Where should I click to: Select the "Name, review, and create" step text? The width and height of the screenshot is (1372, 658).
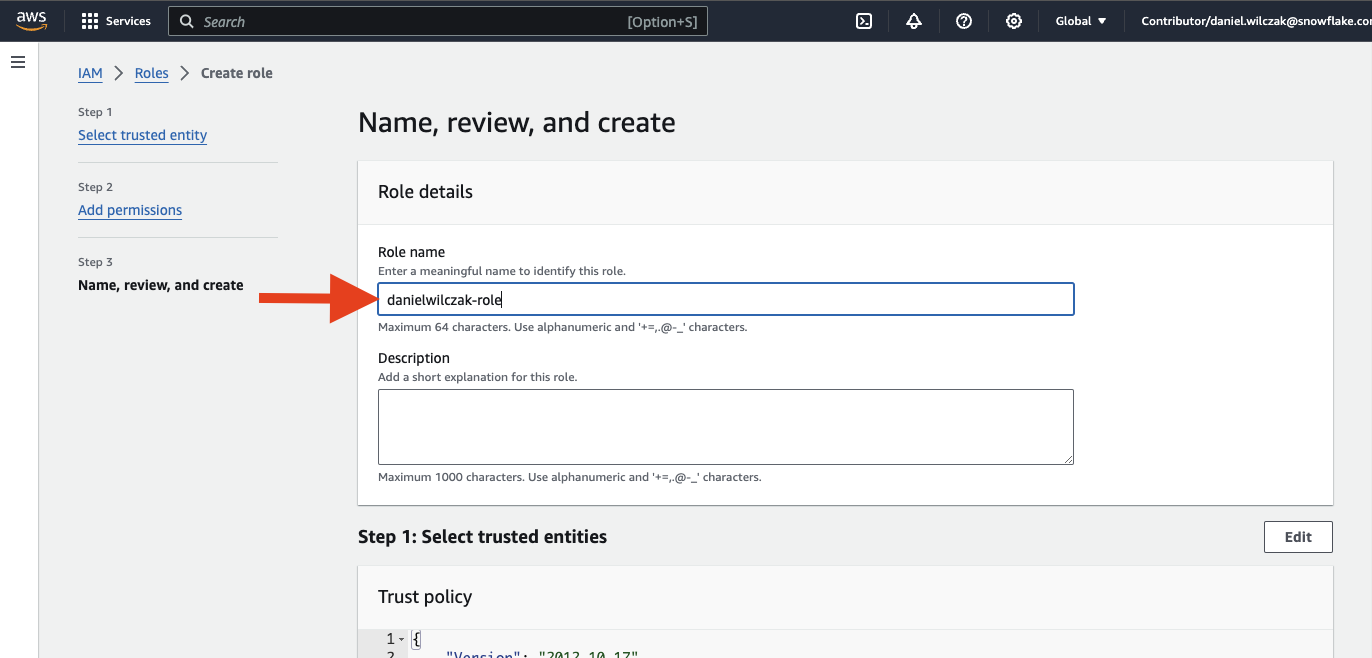(x=161, y=285)
